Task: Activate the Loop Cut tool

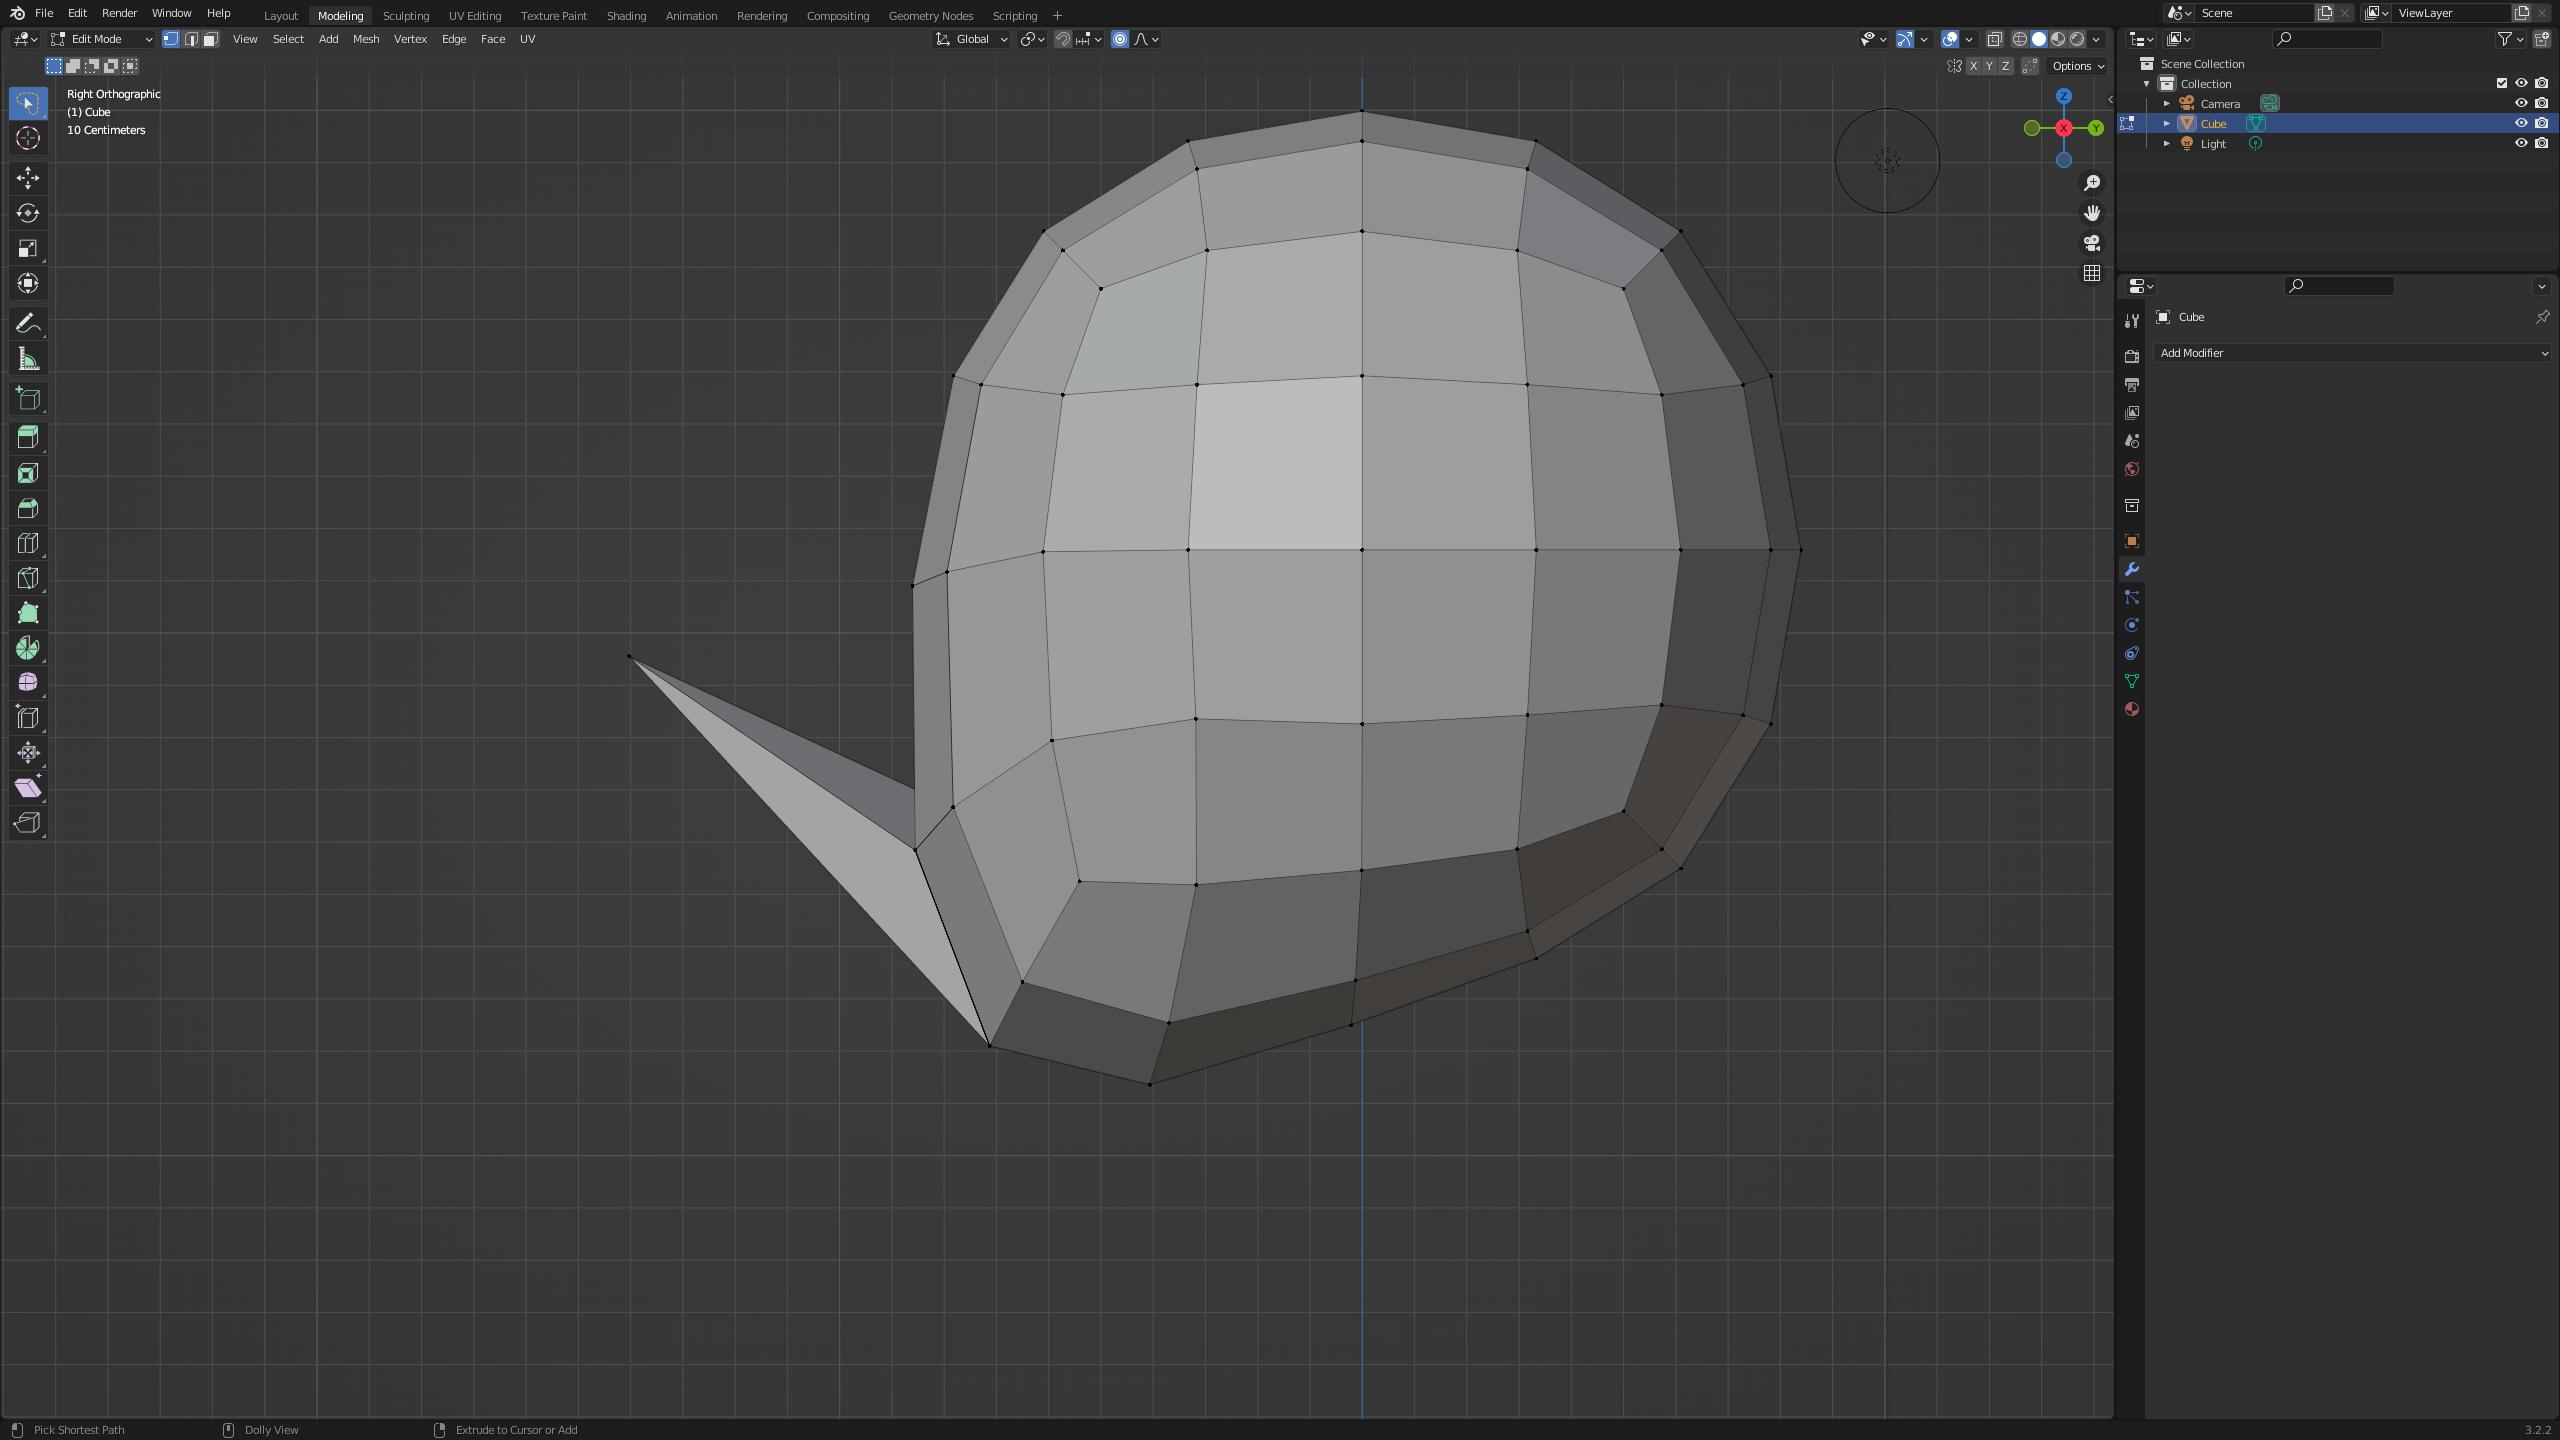Action: click(27, 543)
